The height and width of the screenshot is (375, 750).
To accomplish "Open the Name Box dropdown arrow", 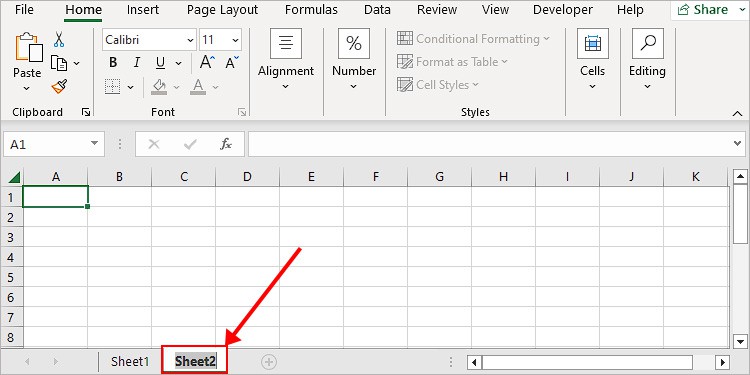I will [x=94, y=143].
